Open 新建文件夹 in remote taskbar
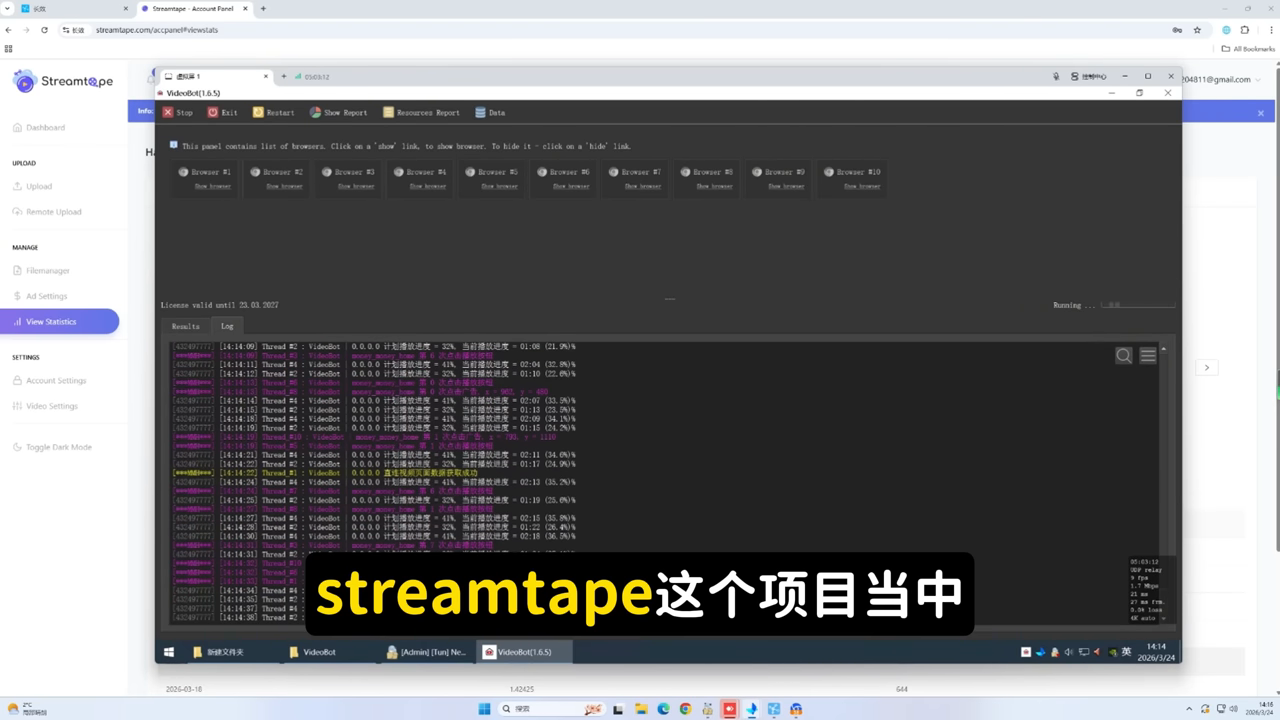Viewport: 1280px width, 720px height. pos(217,652)
